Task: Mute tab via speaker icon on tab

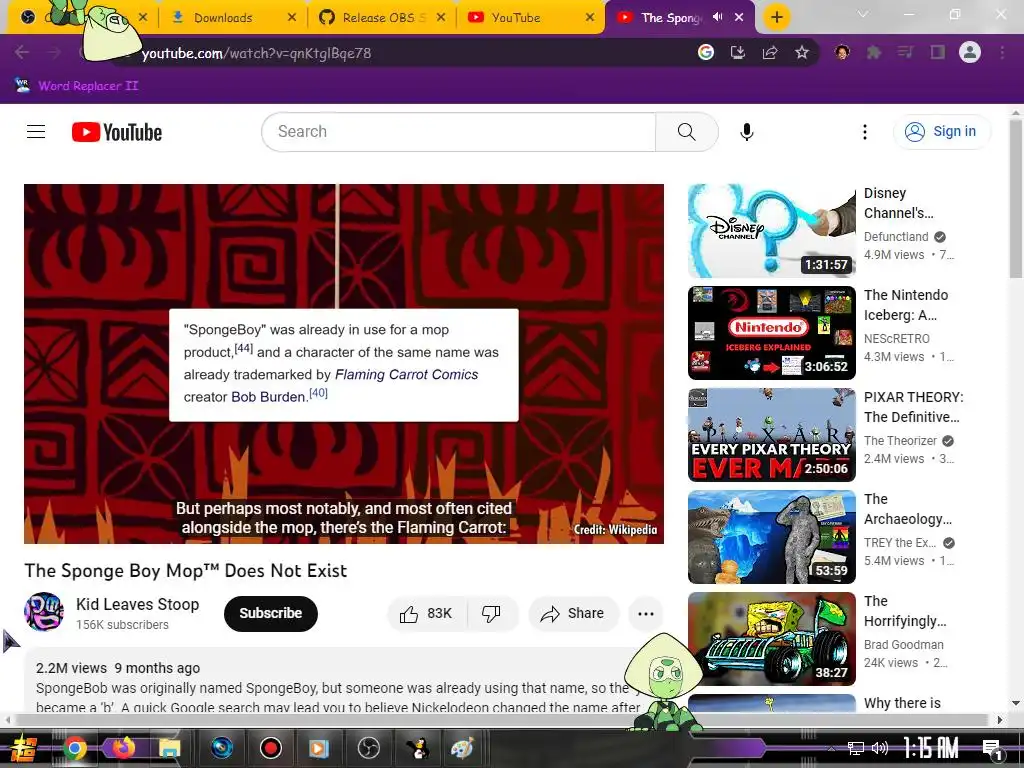Action: tap(717, 17)
